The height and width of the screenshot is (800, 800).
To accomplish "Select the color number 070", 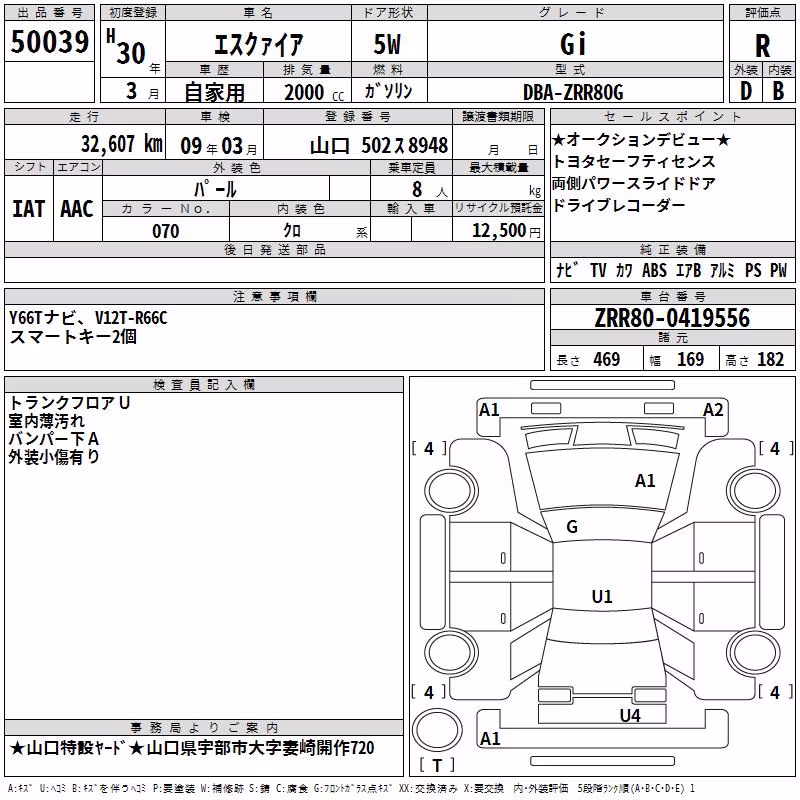I will [166, 231].
